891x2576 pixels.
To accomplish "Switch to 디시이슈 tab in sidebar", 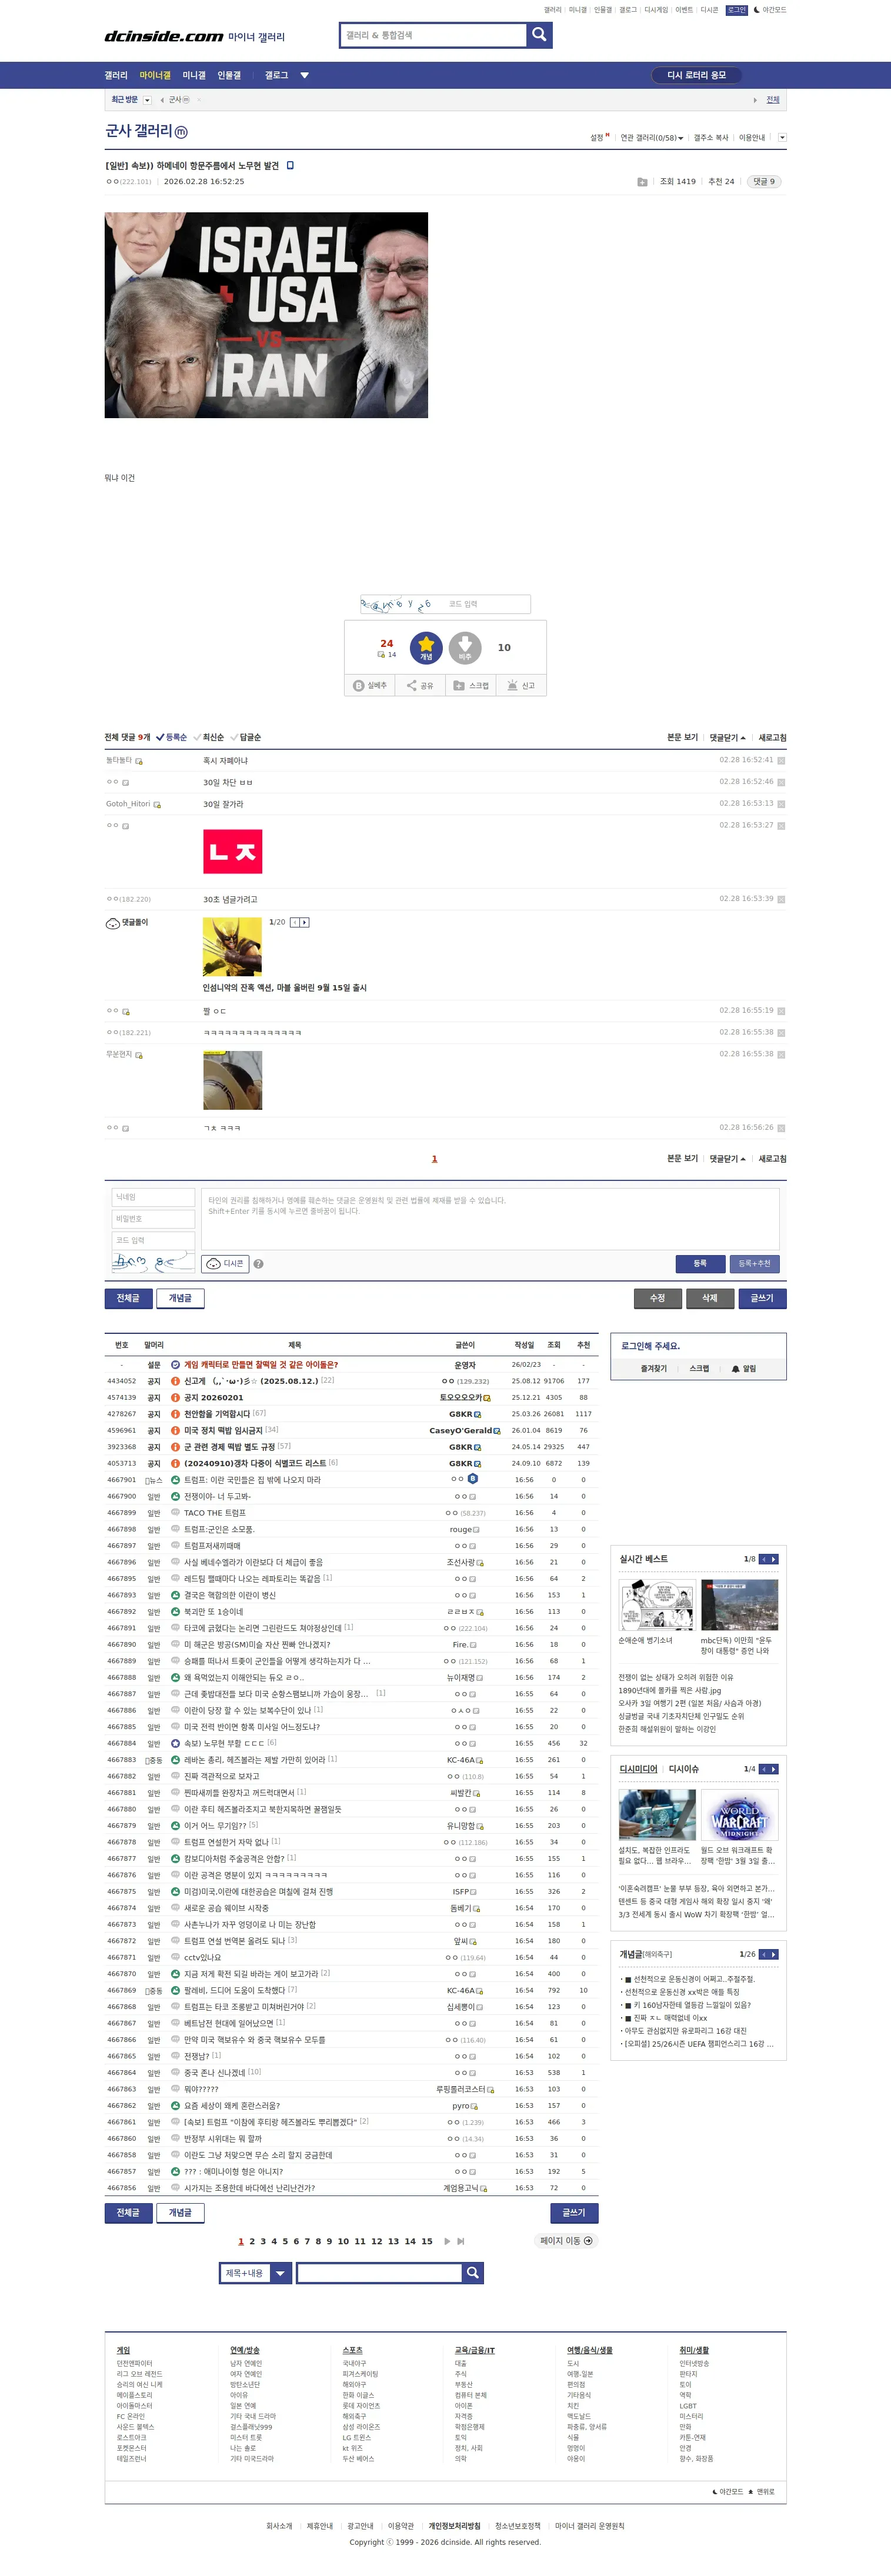I will [684, 1769].
